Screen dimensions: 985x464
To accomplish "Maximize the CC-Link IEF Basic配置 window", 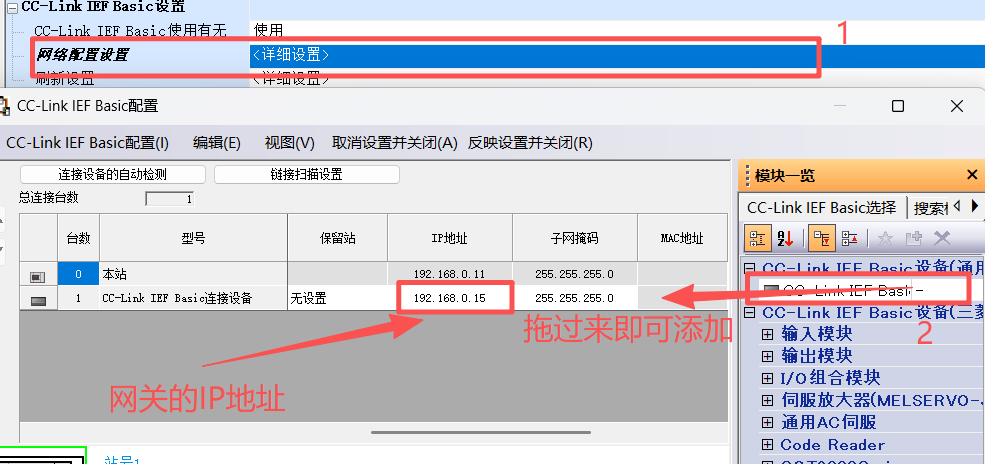I will point(898,106).
